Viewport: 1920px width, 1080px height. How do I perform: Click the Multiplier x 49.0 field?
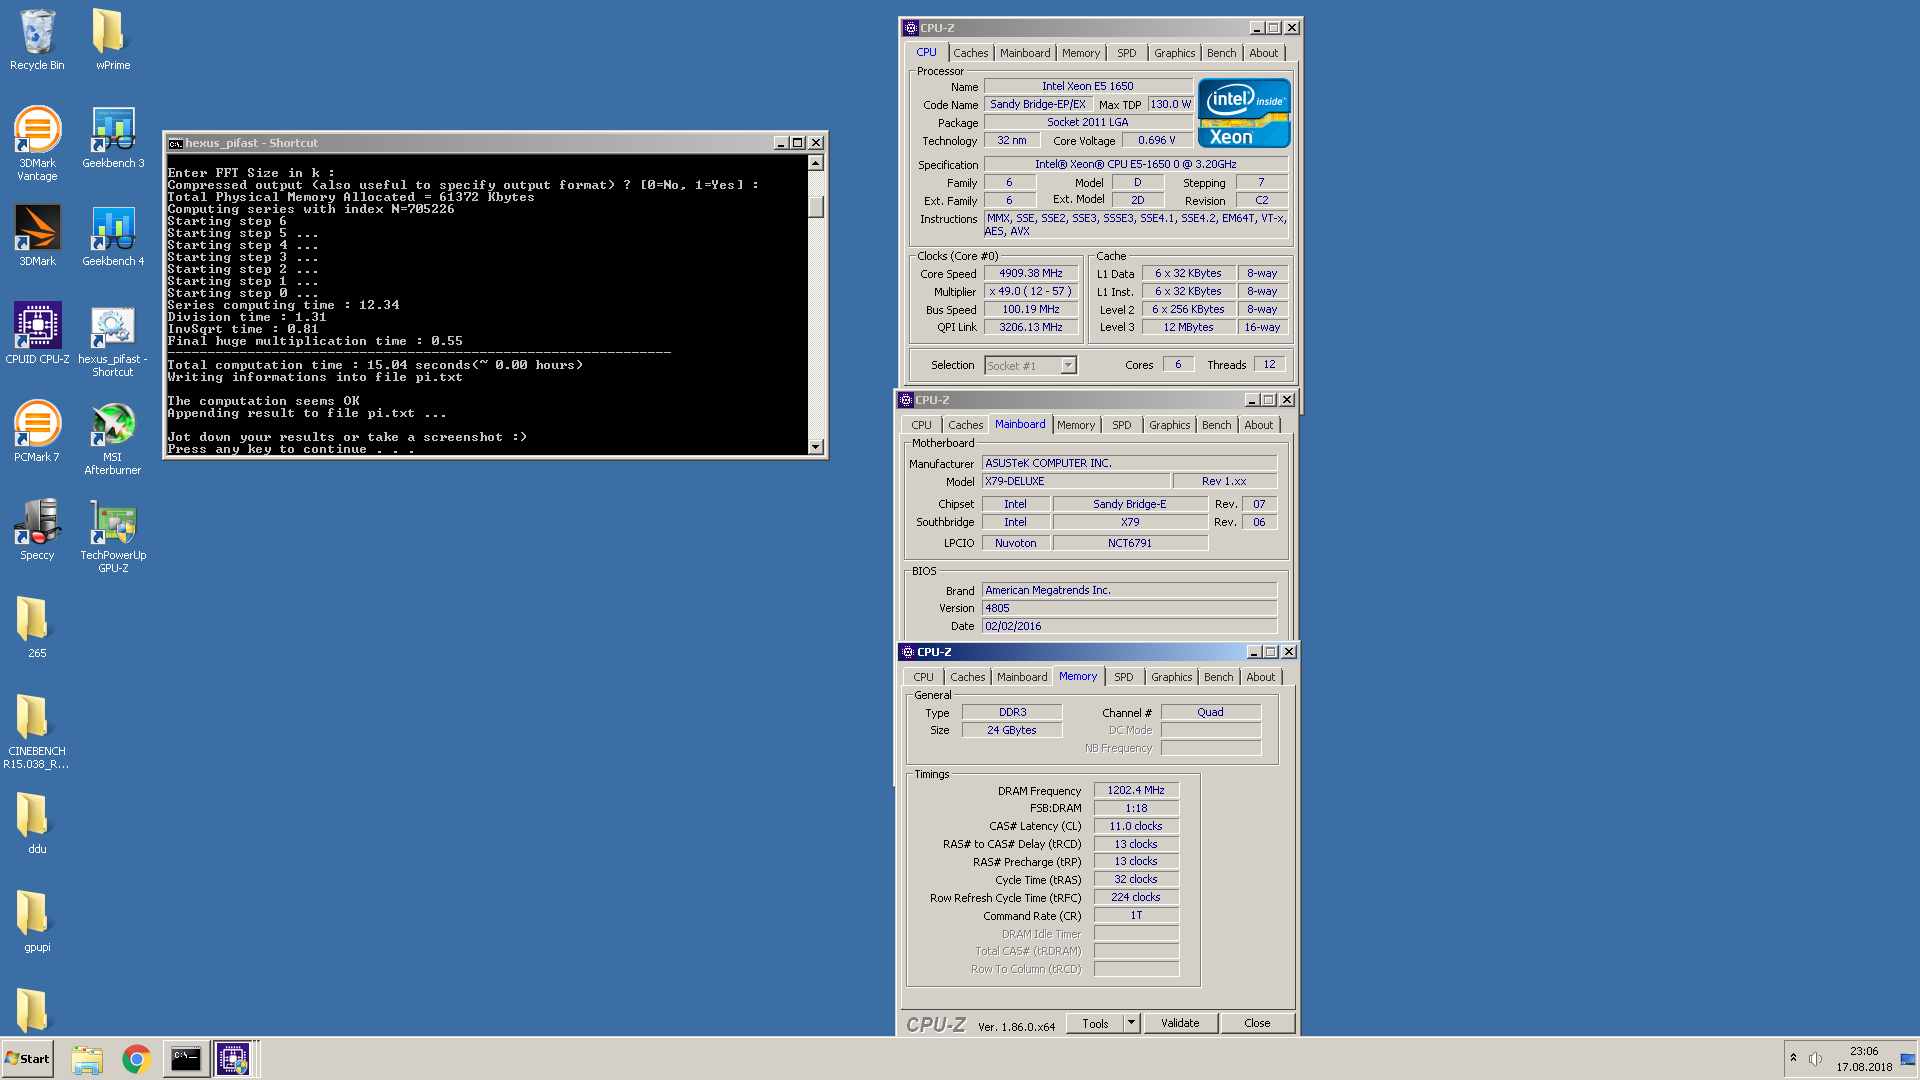[1031, 291]
